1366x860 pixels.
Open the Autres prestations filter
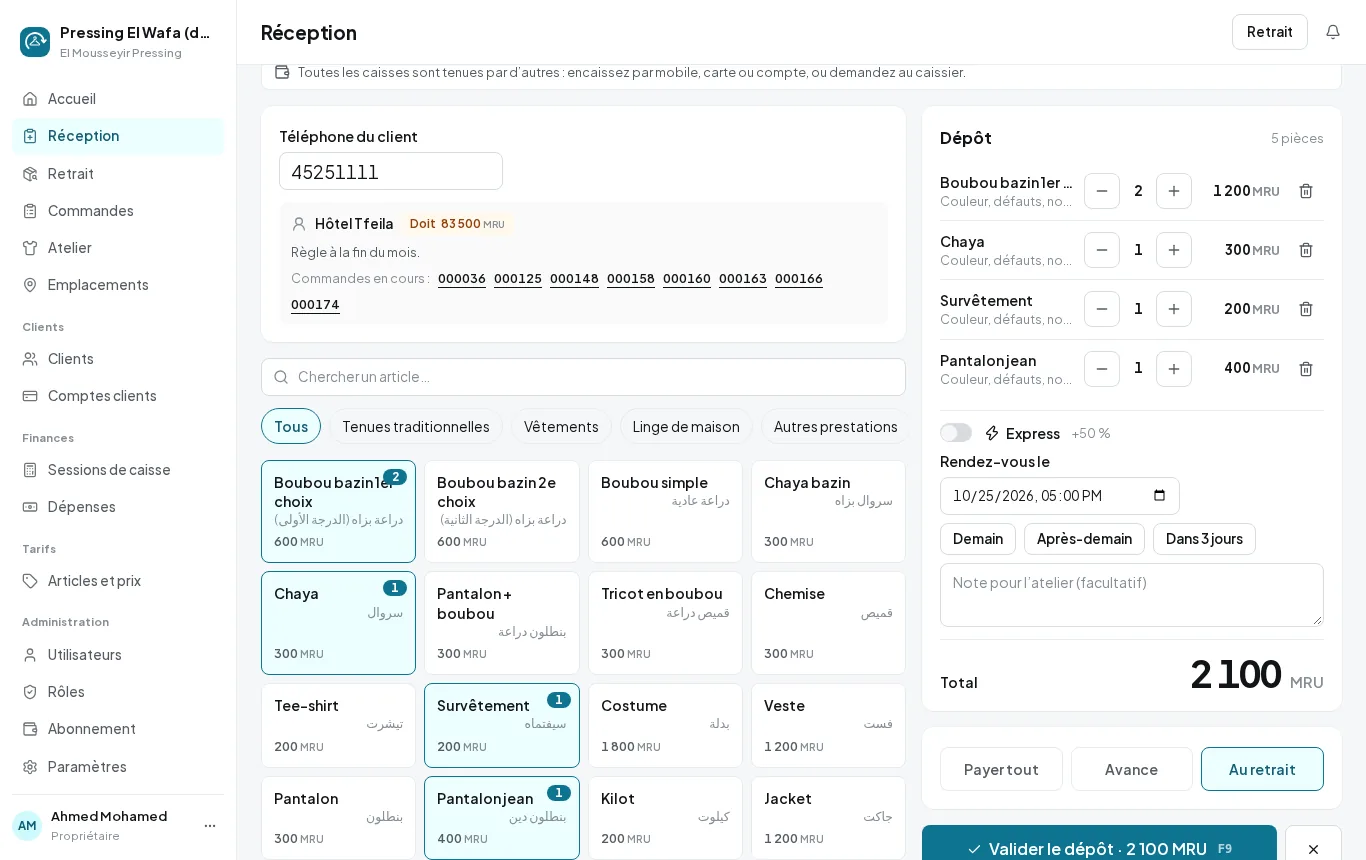tap(836, 426)
